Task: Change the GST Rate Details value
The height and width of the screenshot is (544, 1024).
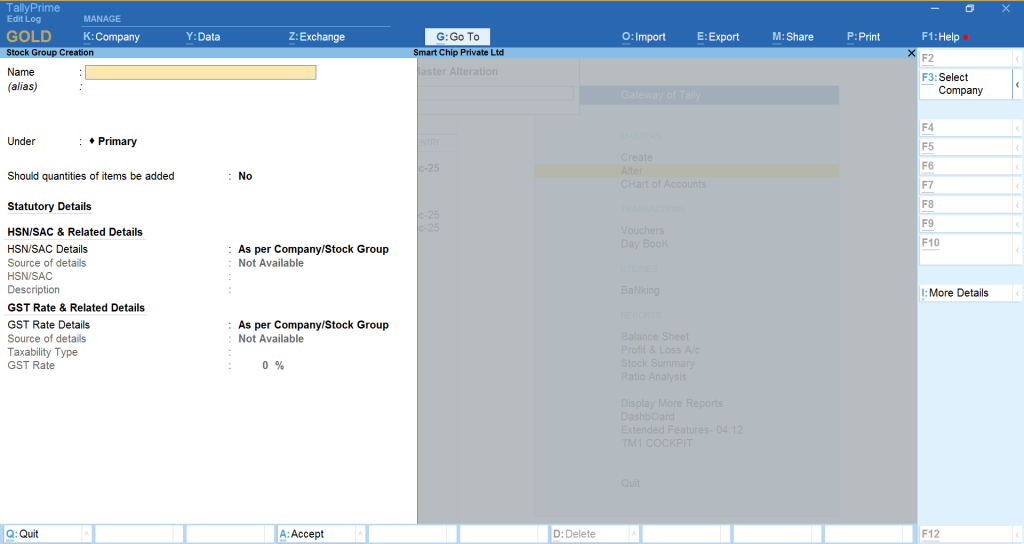Action: pos(313,325)
